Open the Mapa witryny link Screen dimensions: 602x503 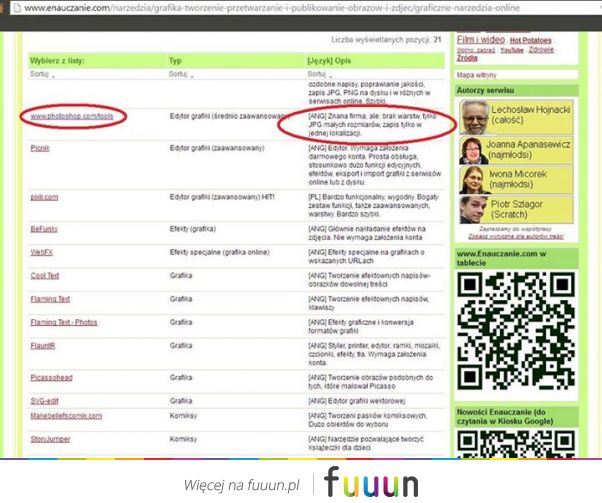476,75
